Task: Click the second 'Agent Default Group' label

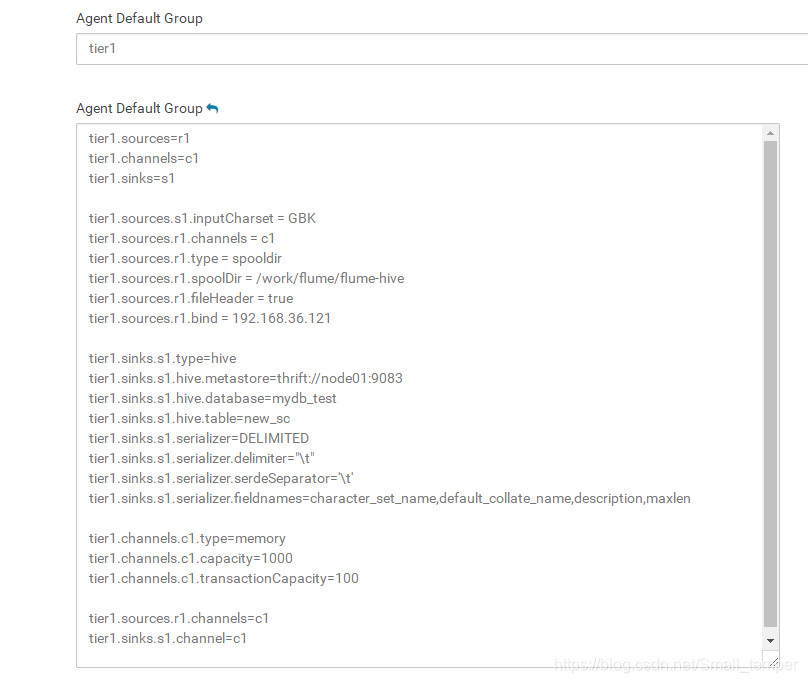Action: click(x=139, y=109)
